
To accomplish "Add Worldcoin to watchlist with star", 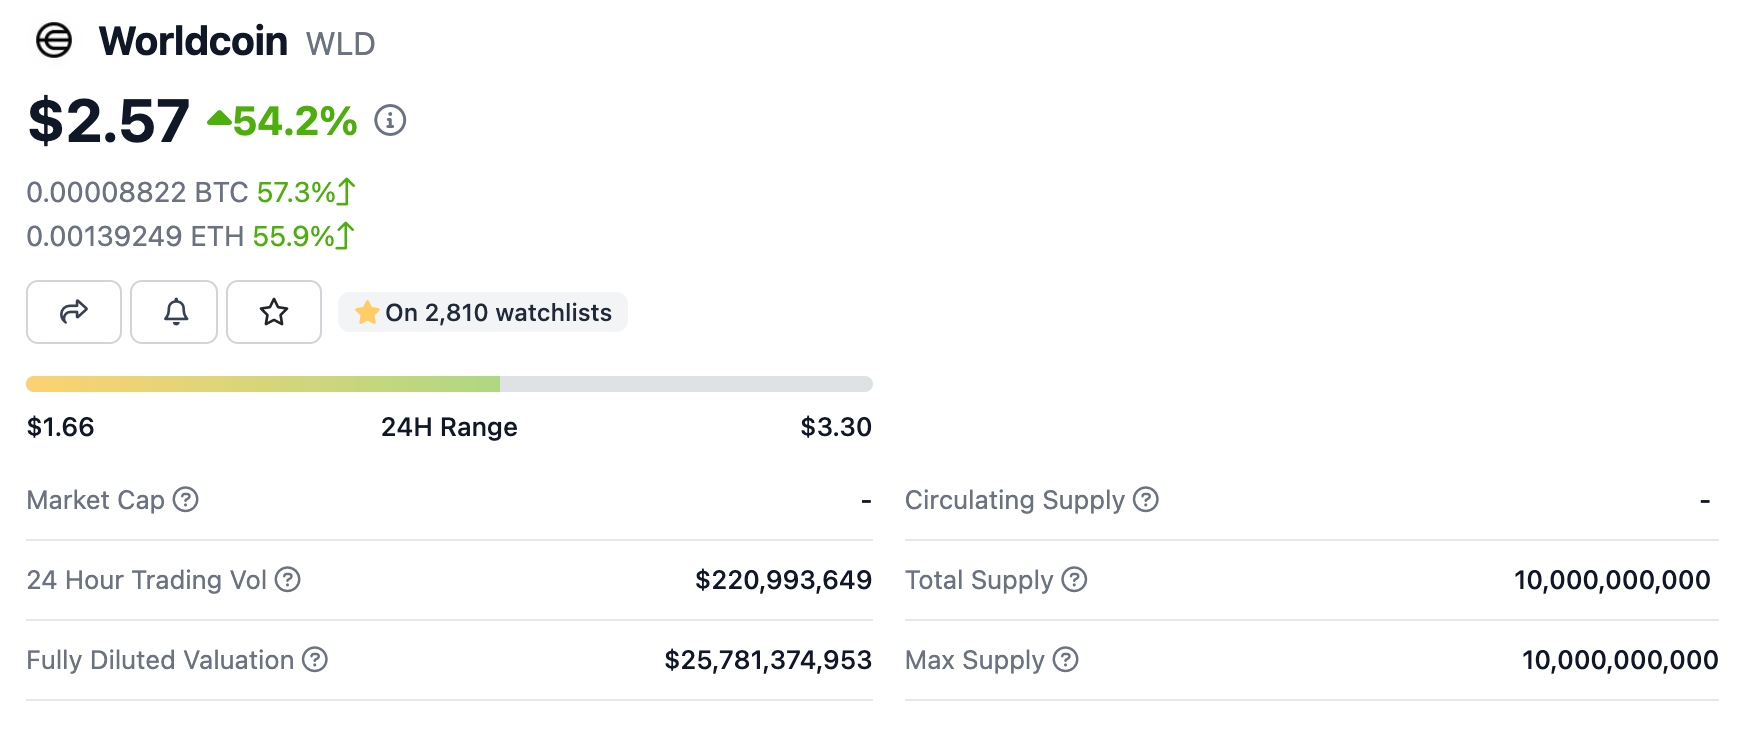I will point(274,312).
